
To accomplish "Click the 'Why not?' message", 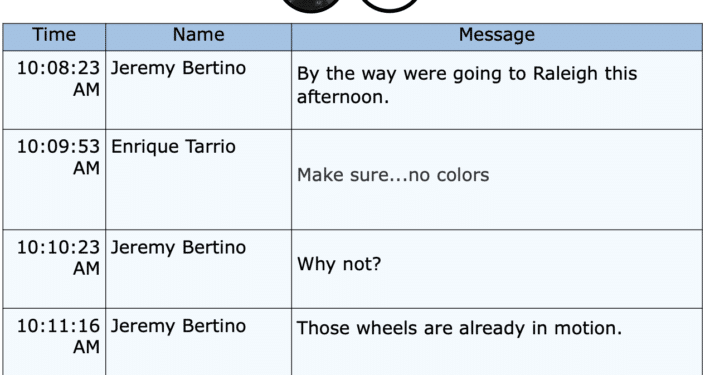I will point(339,264).
